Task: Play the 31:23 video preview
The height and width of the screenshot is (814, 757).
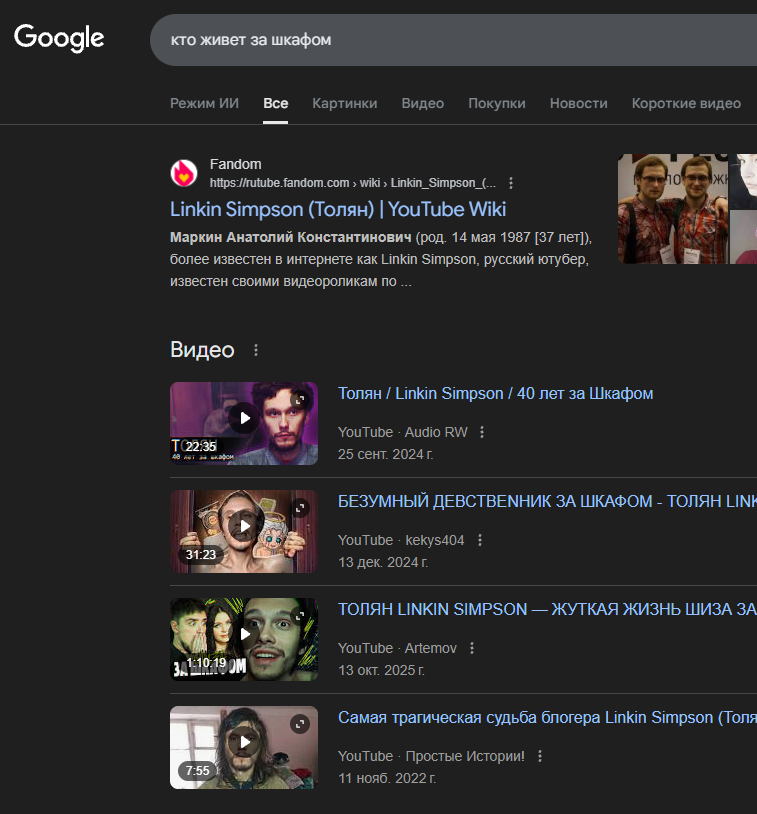Action: click(244, 526)
